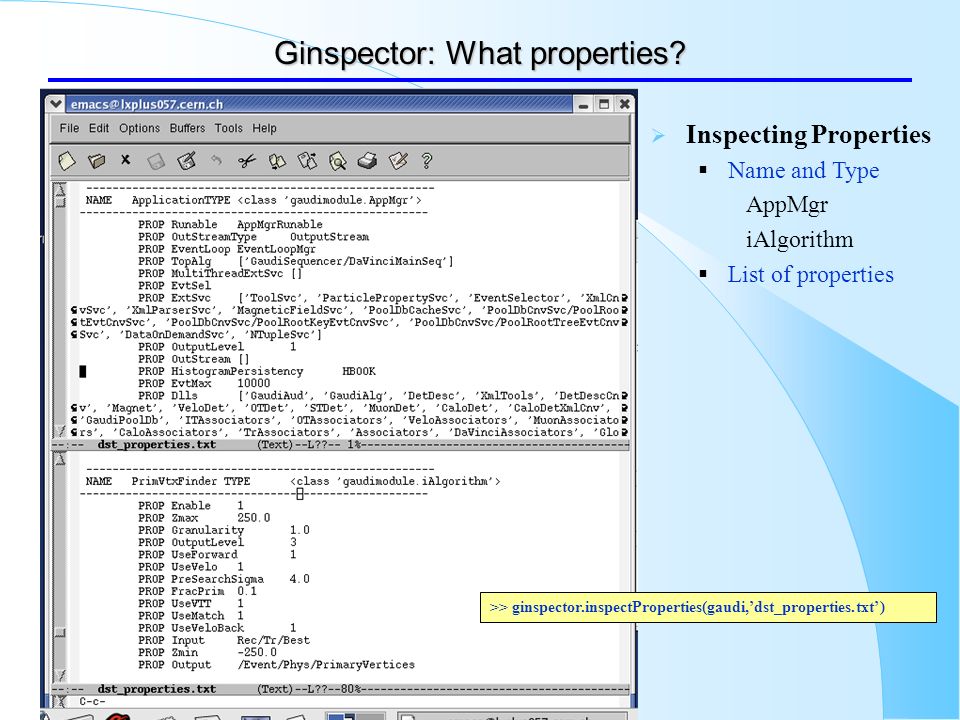Click the Print icon in toolbar
This screenshot has height=720, width=960.
point(367,161)
